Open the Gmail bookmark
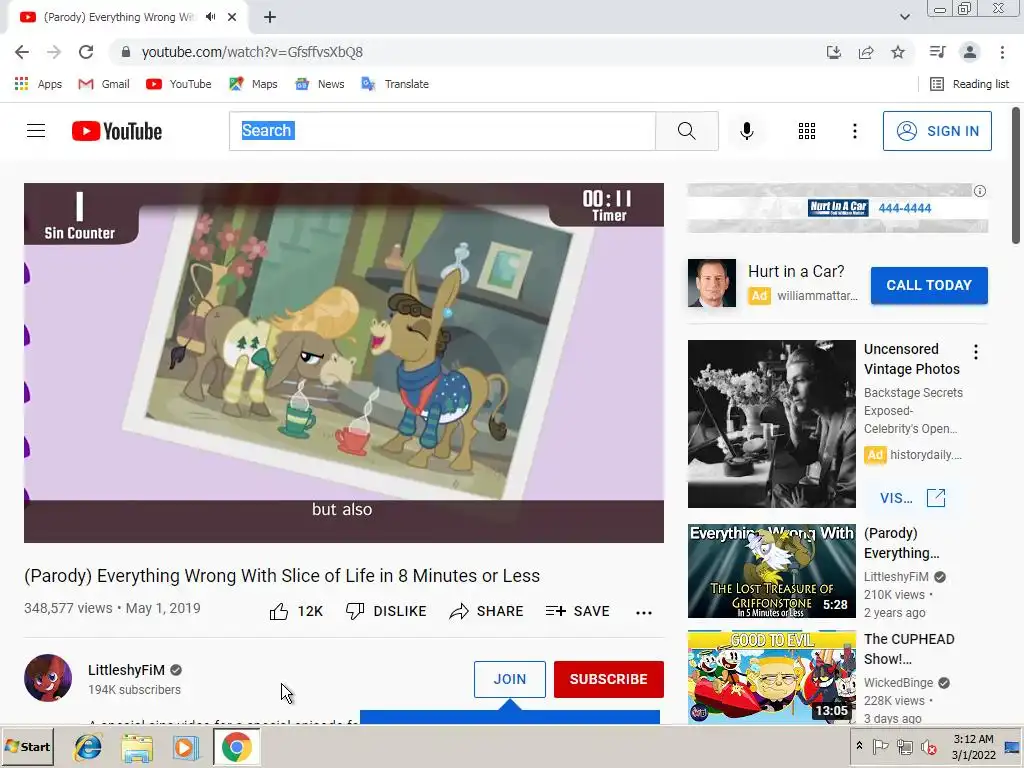The image size is (1024, 768). pyautogui.click(x=104, y=84)
